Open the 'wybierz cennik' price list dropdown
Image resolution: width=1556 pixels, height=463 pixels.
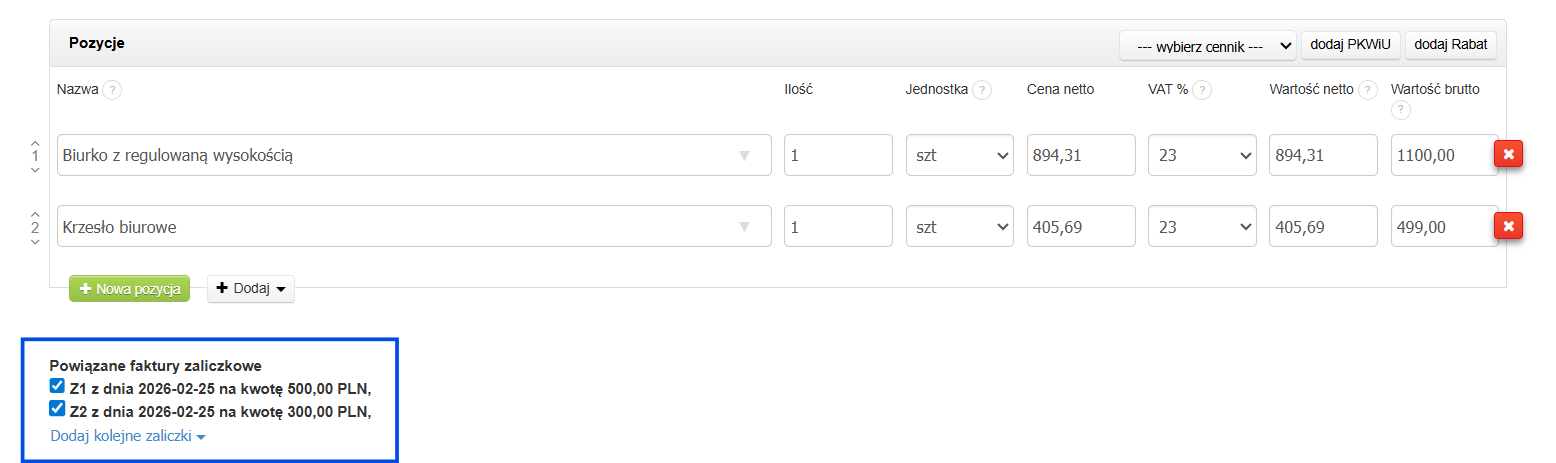click(1207, 46)
